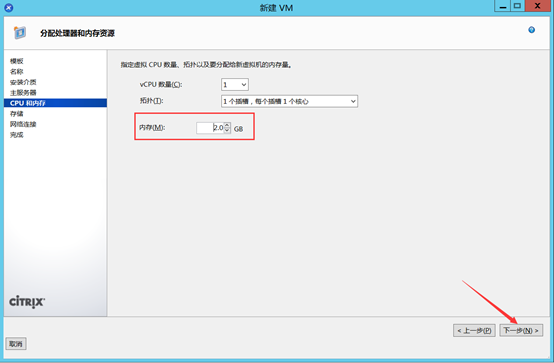This screenshot has height=363, width=554.
Task: Open the help icon in the header
Action: [531, 30]
